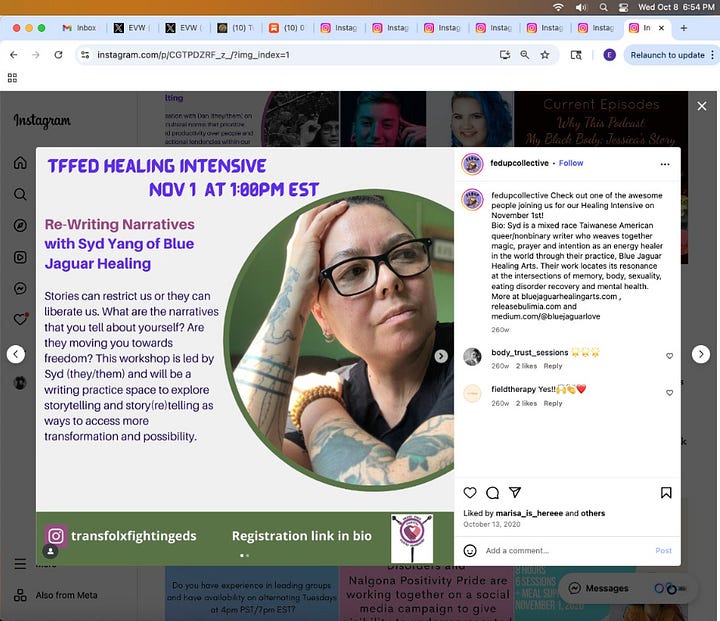720x621 pixels.
Task: Open Notifications heart in sidebar
Action: pos(20,319)
